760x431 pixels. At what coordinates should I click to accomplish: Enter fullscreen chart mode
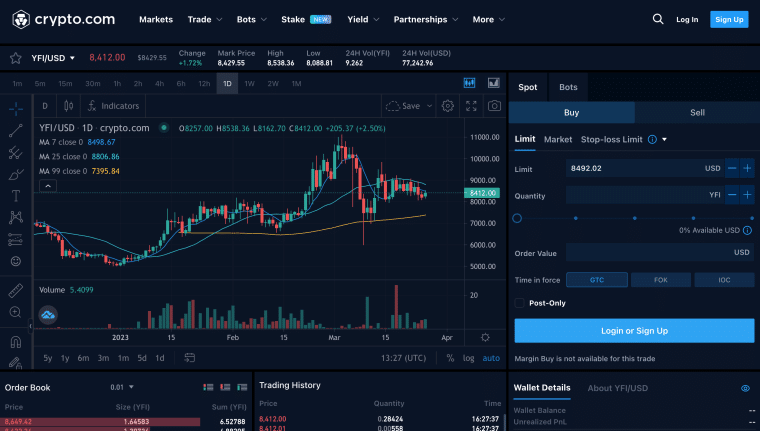click(471, 105)
